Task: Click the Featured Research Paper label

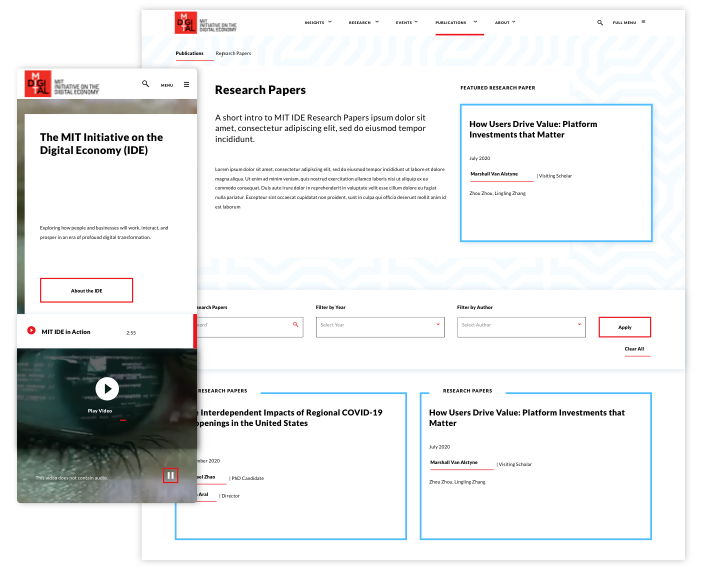Action: coord(498,88)
